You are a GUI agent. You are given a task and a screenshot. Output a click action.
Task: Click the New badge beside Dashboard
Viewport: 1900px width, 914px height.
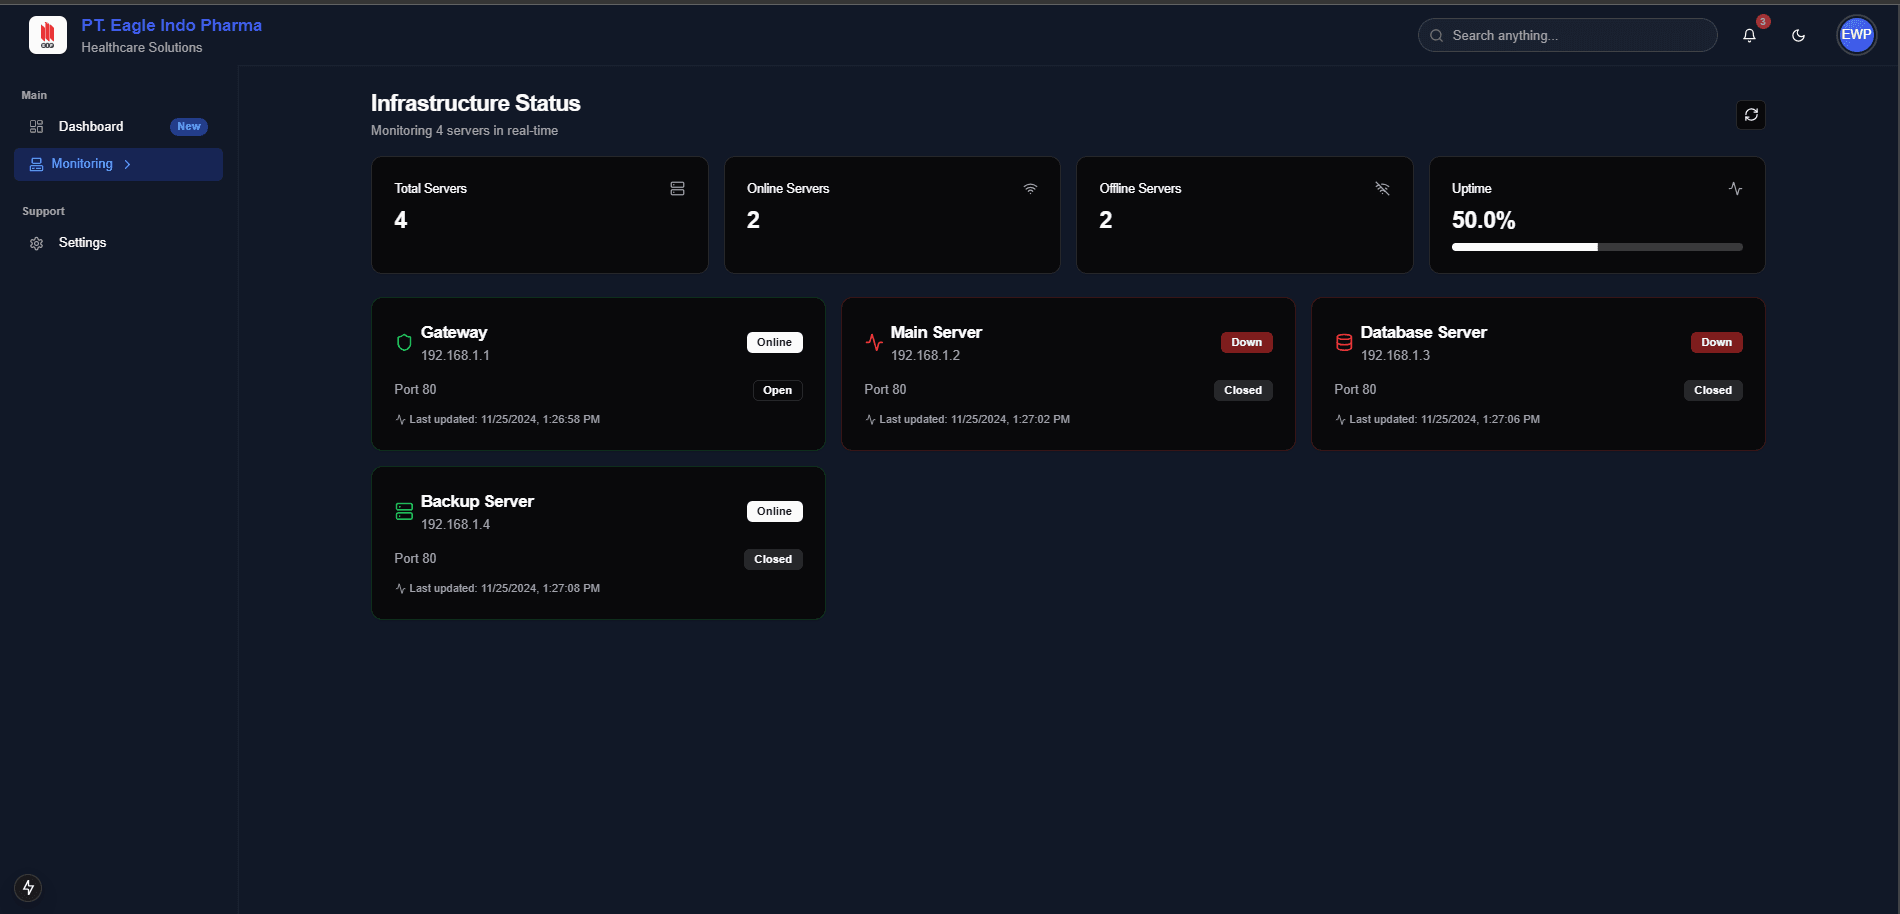point(189,127)
